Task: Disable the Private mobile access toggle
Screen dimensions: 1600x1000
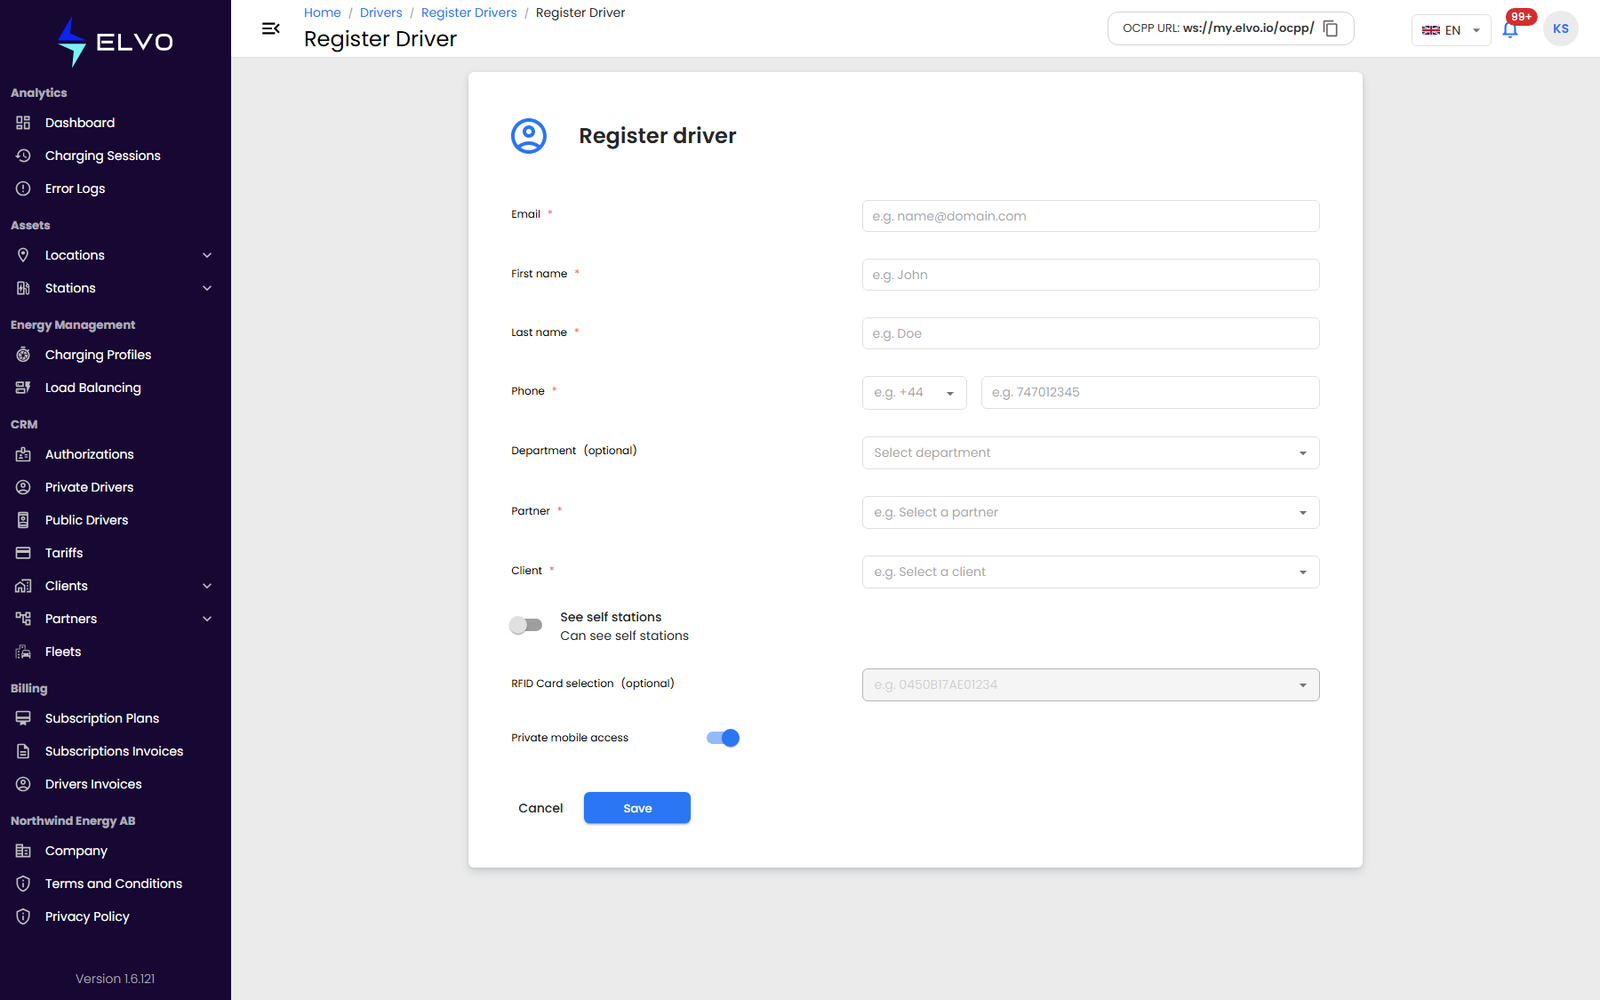Action: tap(723, 738)
